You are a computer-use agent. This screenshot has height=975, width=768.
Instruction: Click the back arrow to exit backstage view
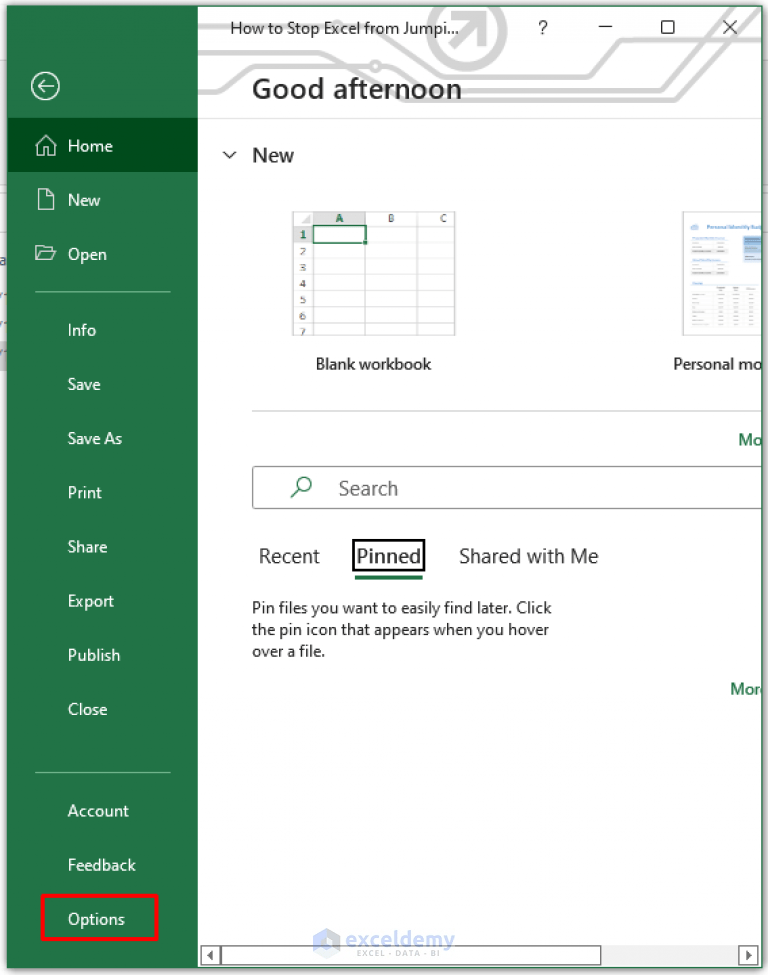[44, 87]
